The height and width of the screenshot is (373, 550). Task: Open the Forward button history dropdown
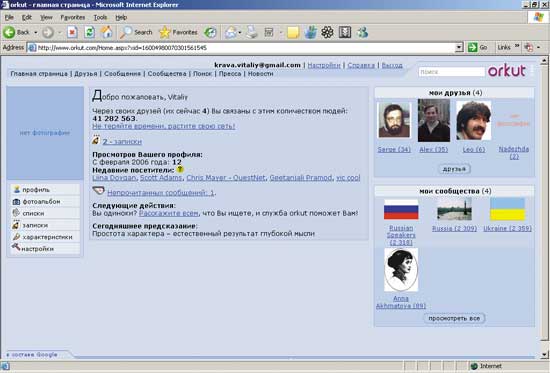(x=59, y=33)
